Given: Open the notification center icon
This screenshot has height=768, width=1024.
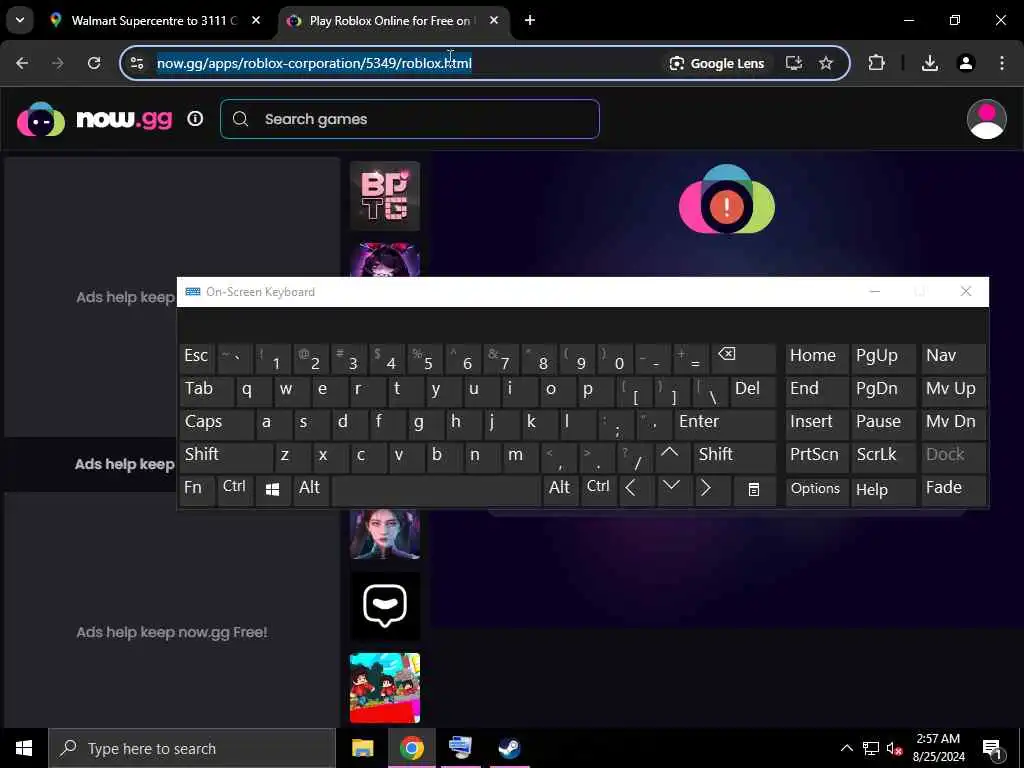Looking at the screenshot, I should [993, 749].
